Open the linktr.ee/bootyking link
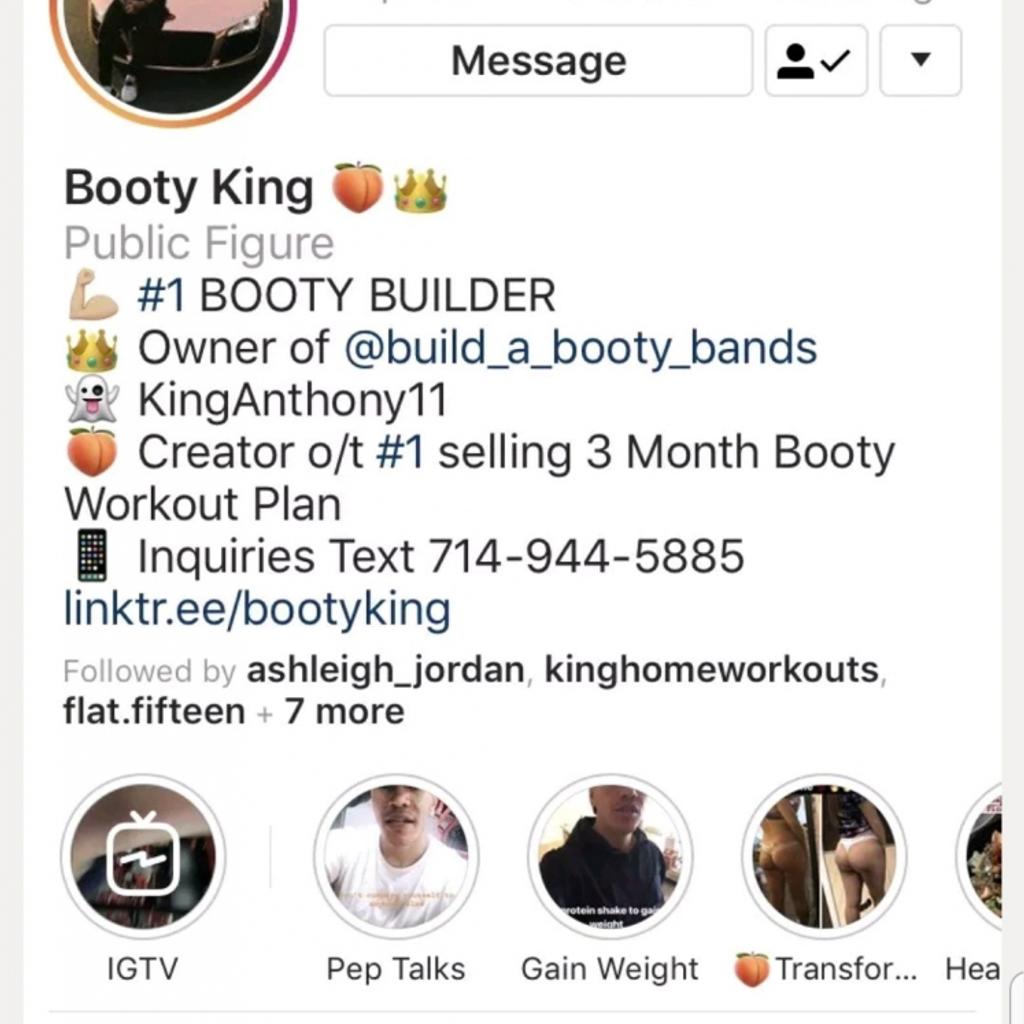The width and height of the screenshot is (1024, 1024). pyautogui.click(x=257, y=609)
